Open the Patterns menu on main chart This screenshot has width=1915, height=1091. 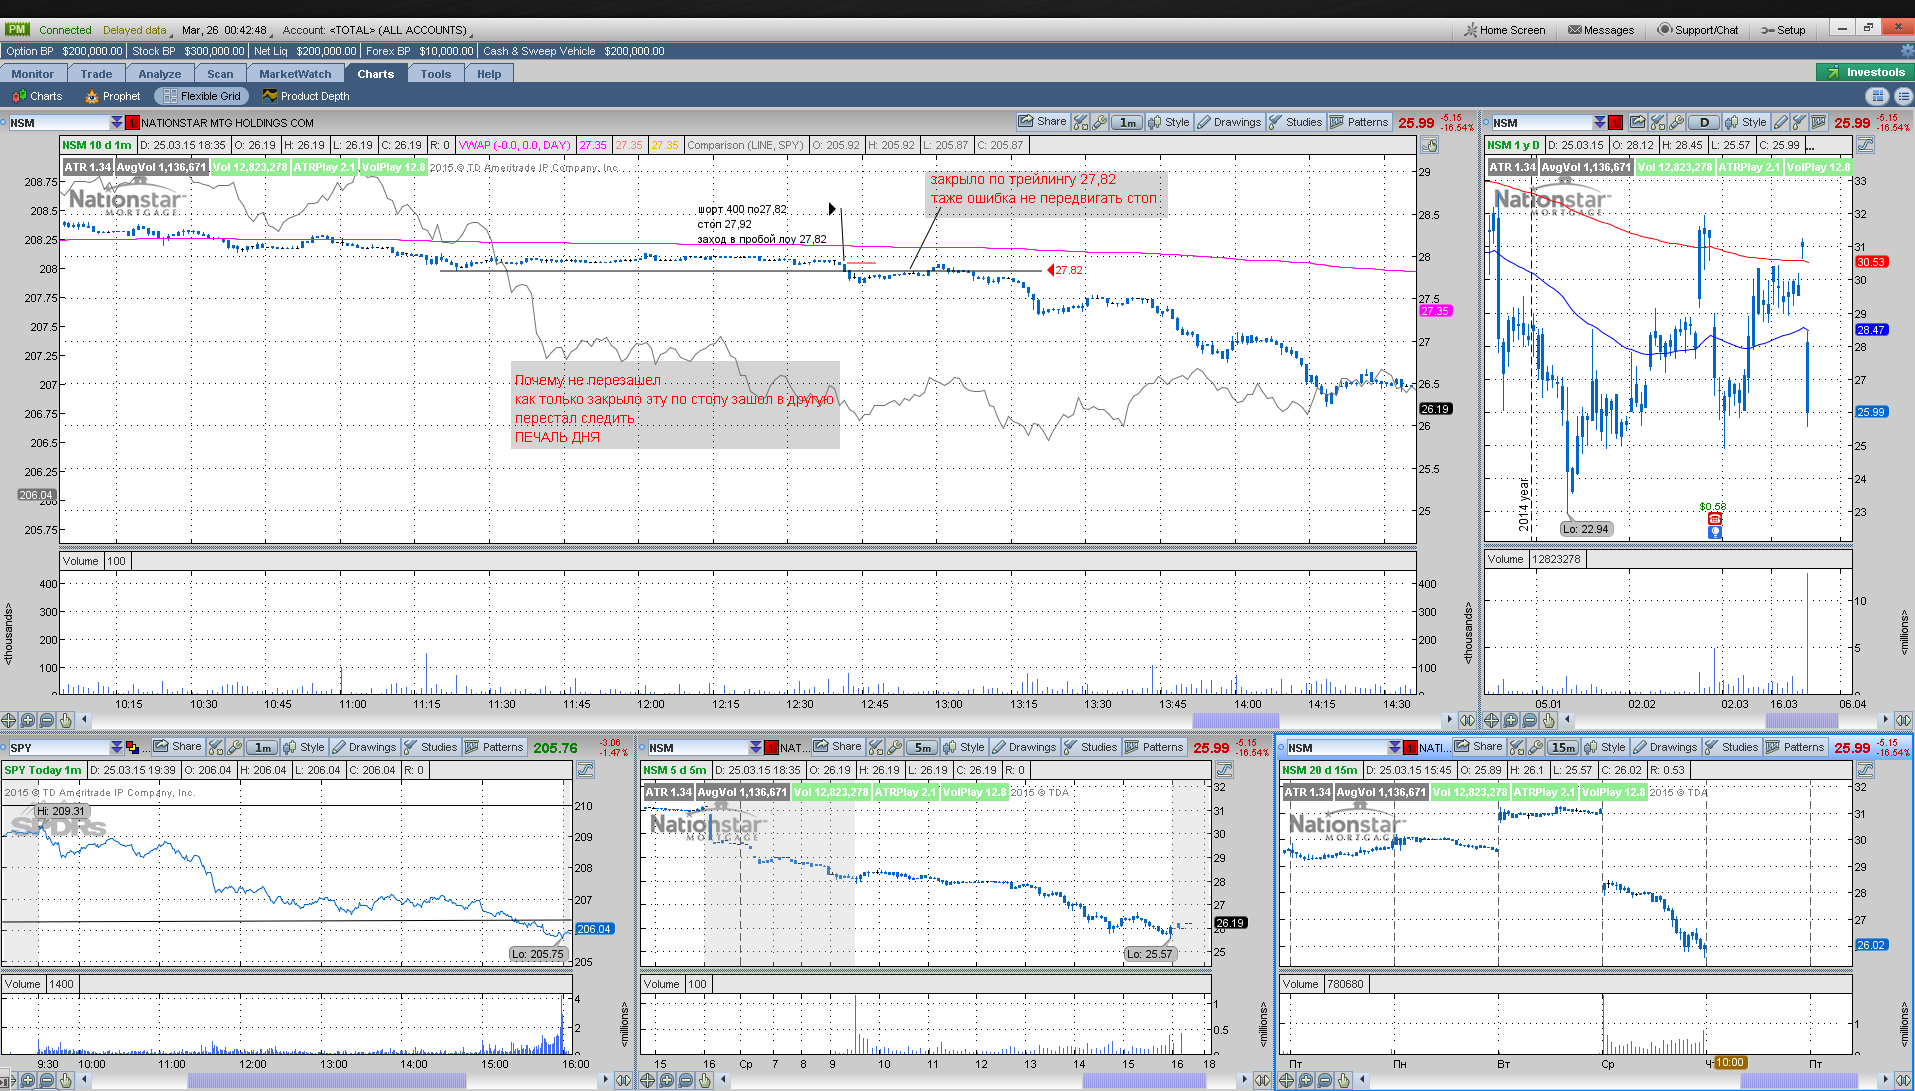pyautogui.click(x=1359, y=122)
